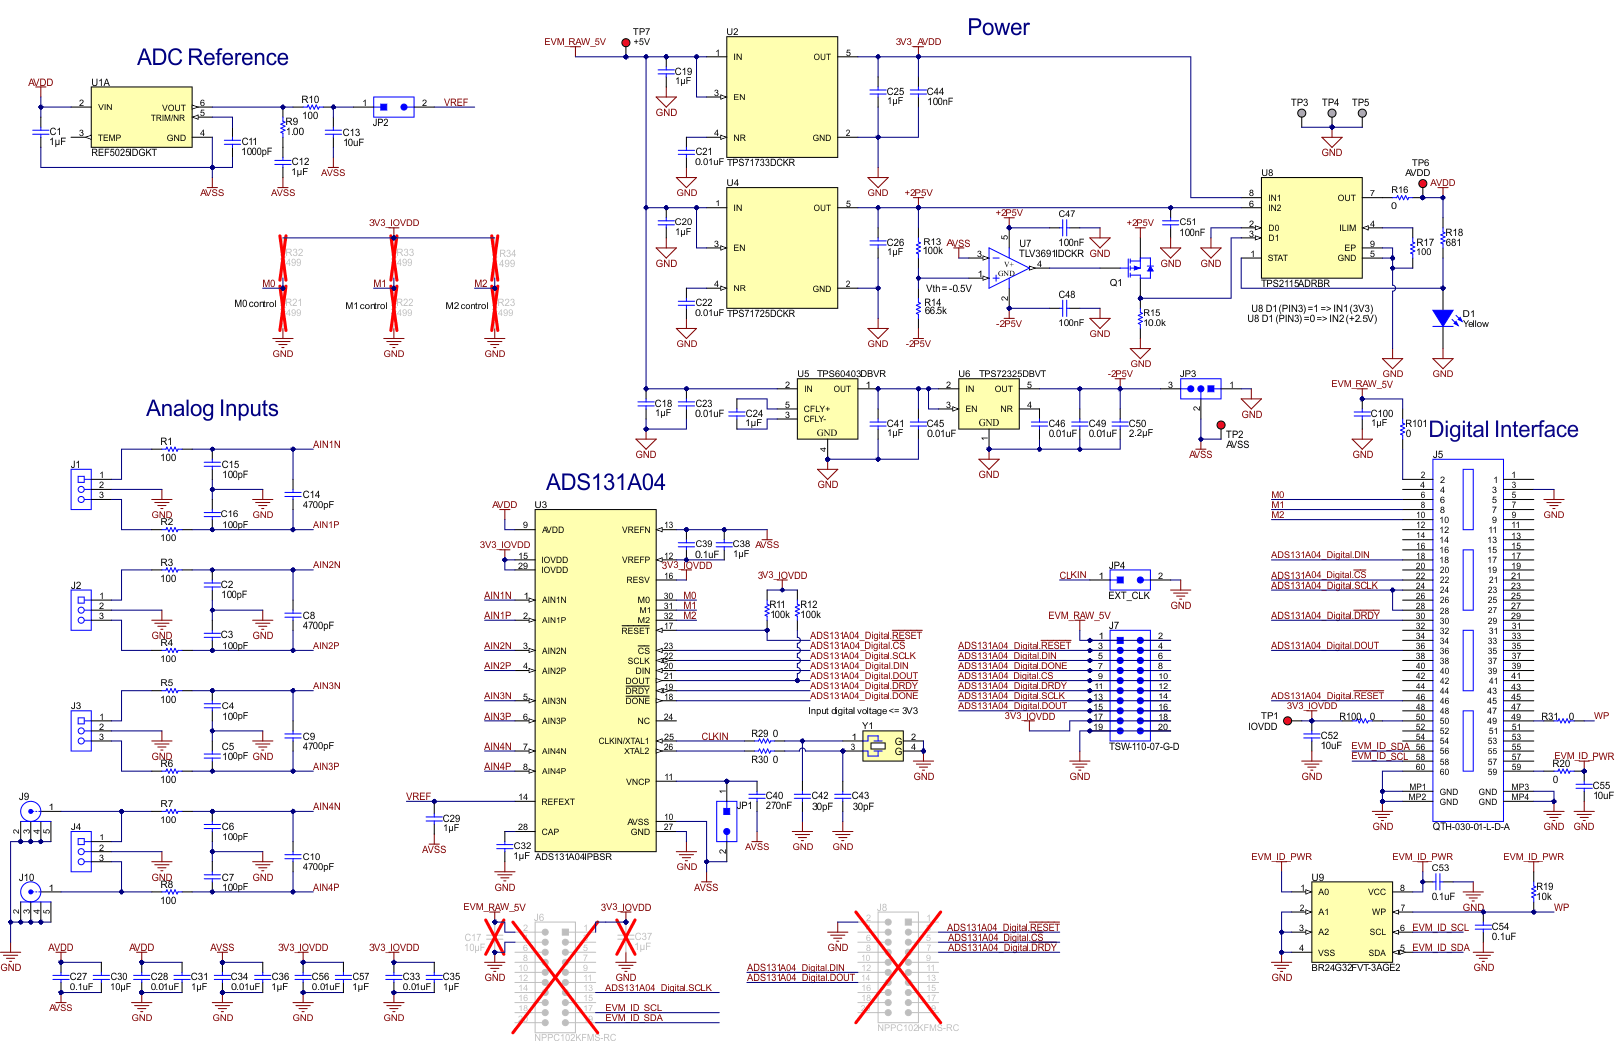Click the J4 analog input connector

(80, 852)
